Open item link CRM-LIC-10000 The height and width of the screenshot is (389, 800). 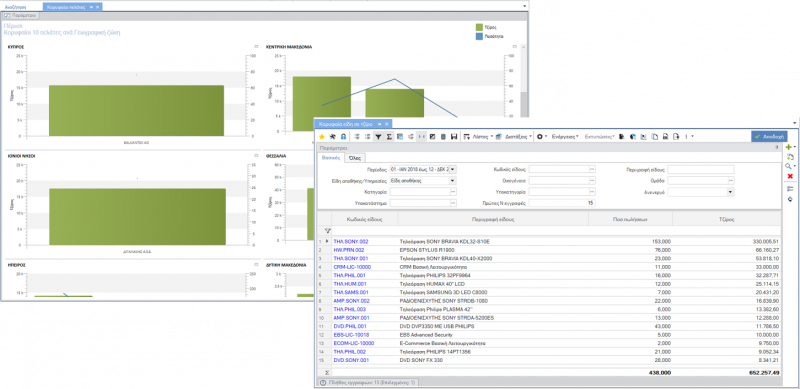click(352, 266)
